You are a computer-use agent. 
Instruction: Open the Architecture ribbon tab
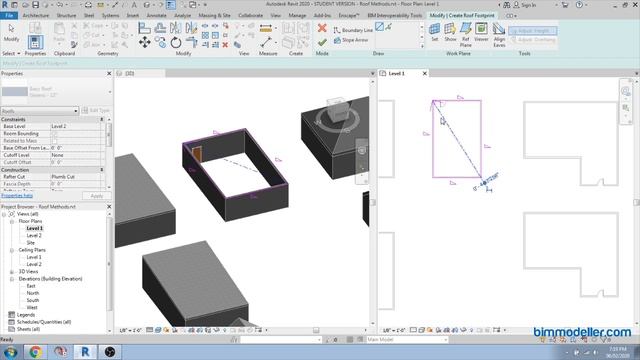(36, 16)
